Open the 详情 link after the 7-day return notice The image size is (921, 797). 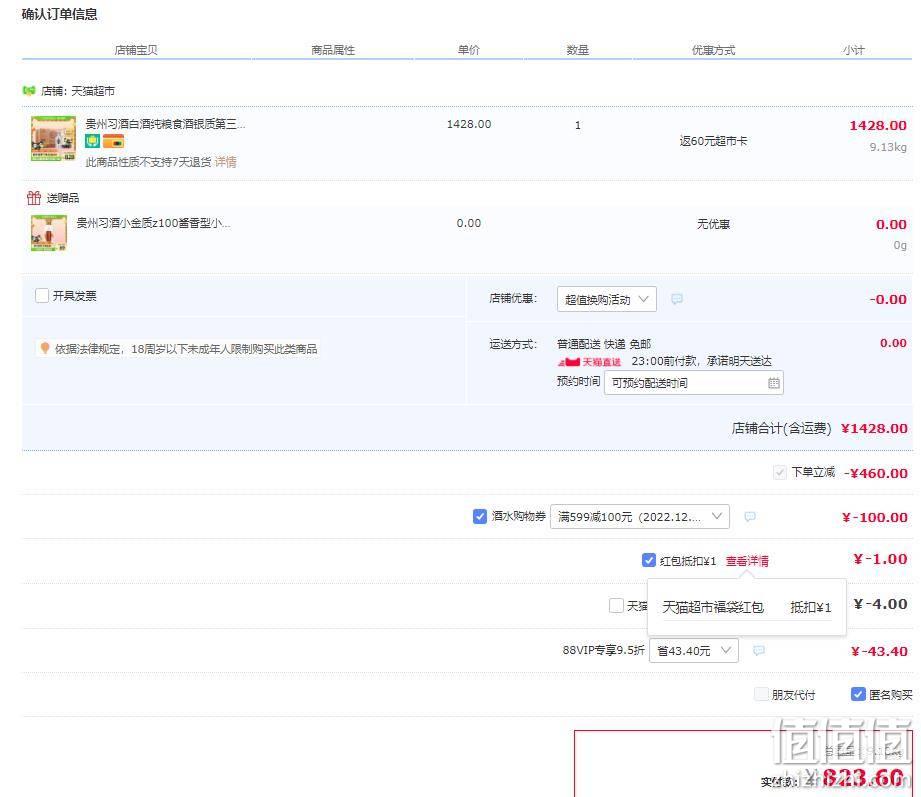226,162
